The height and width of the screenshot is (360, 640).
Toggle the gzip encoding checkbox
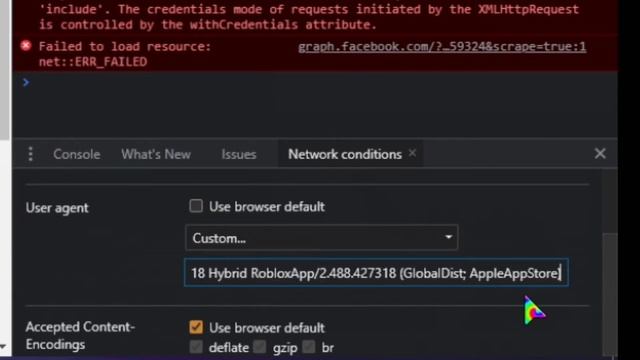click(x=260, y=347)
